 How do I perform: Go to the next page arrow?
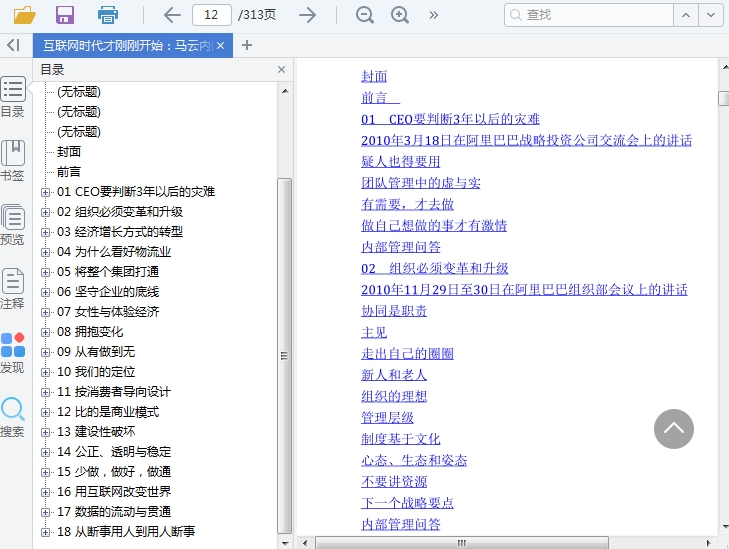point(307,15)
